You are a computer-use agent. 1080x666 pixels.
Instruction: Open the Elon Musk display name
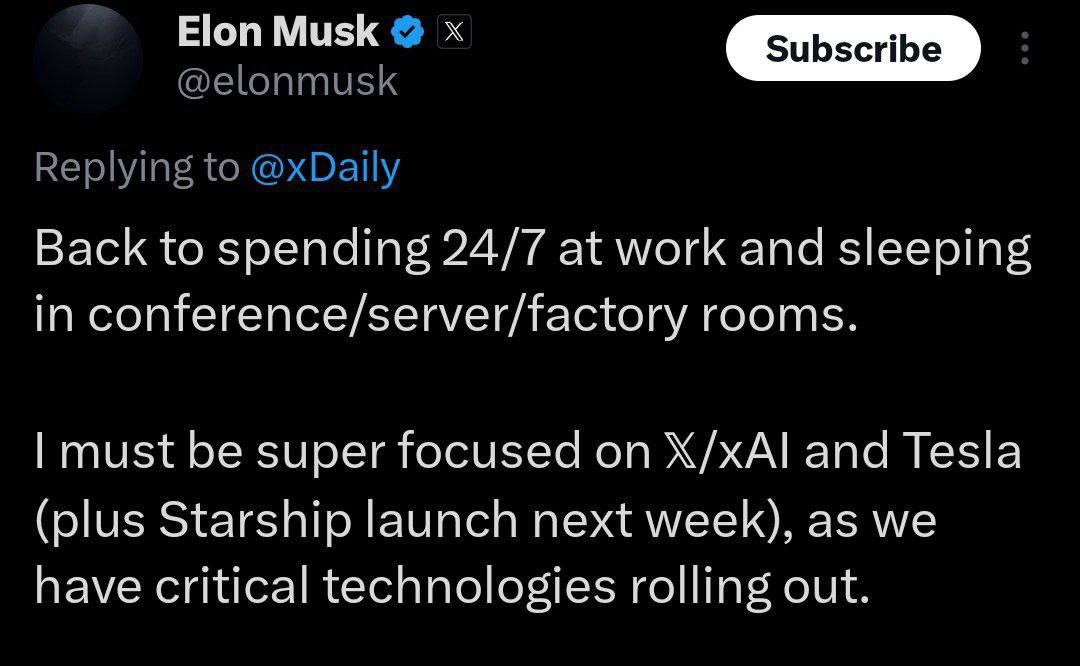click(278, 32)
